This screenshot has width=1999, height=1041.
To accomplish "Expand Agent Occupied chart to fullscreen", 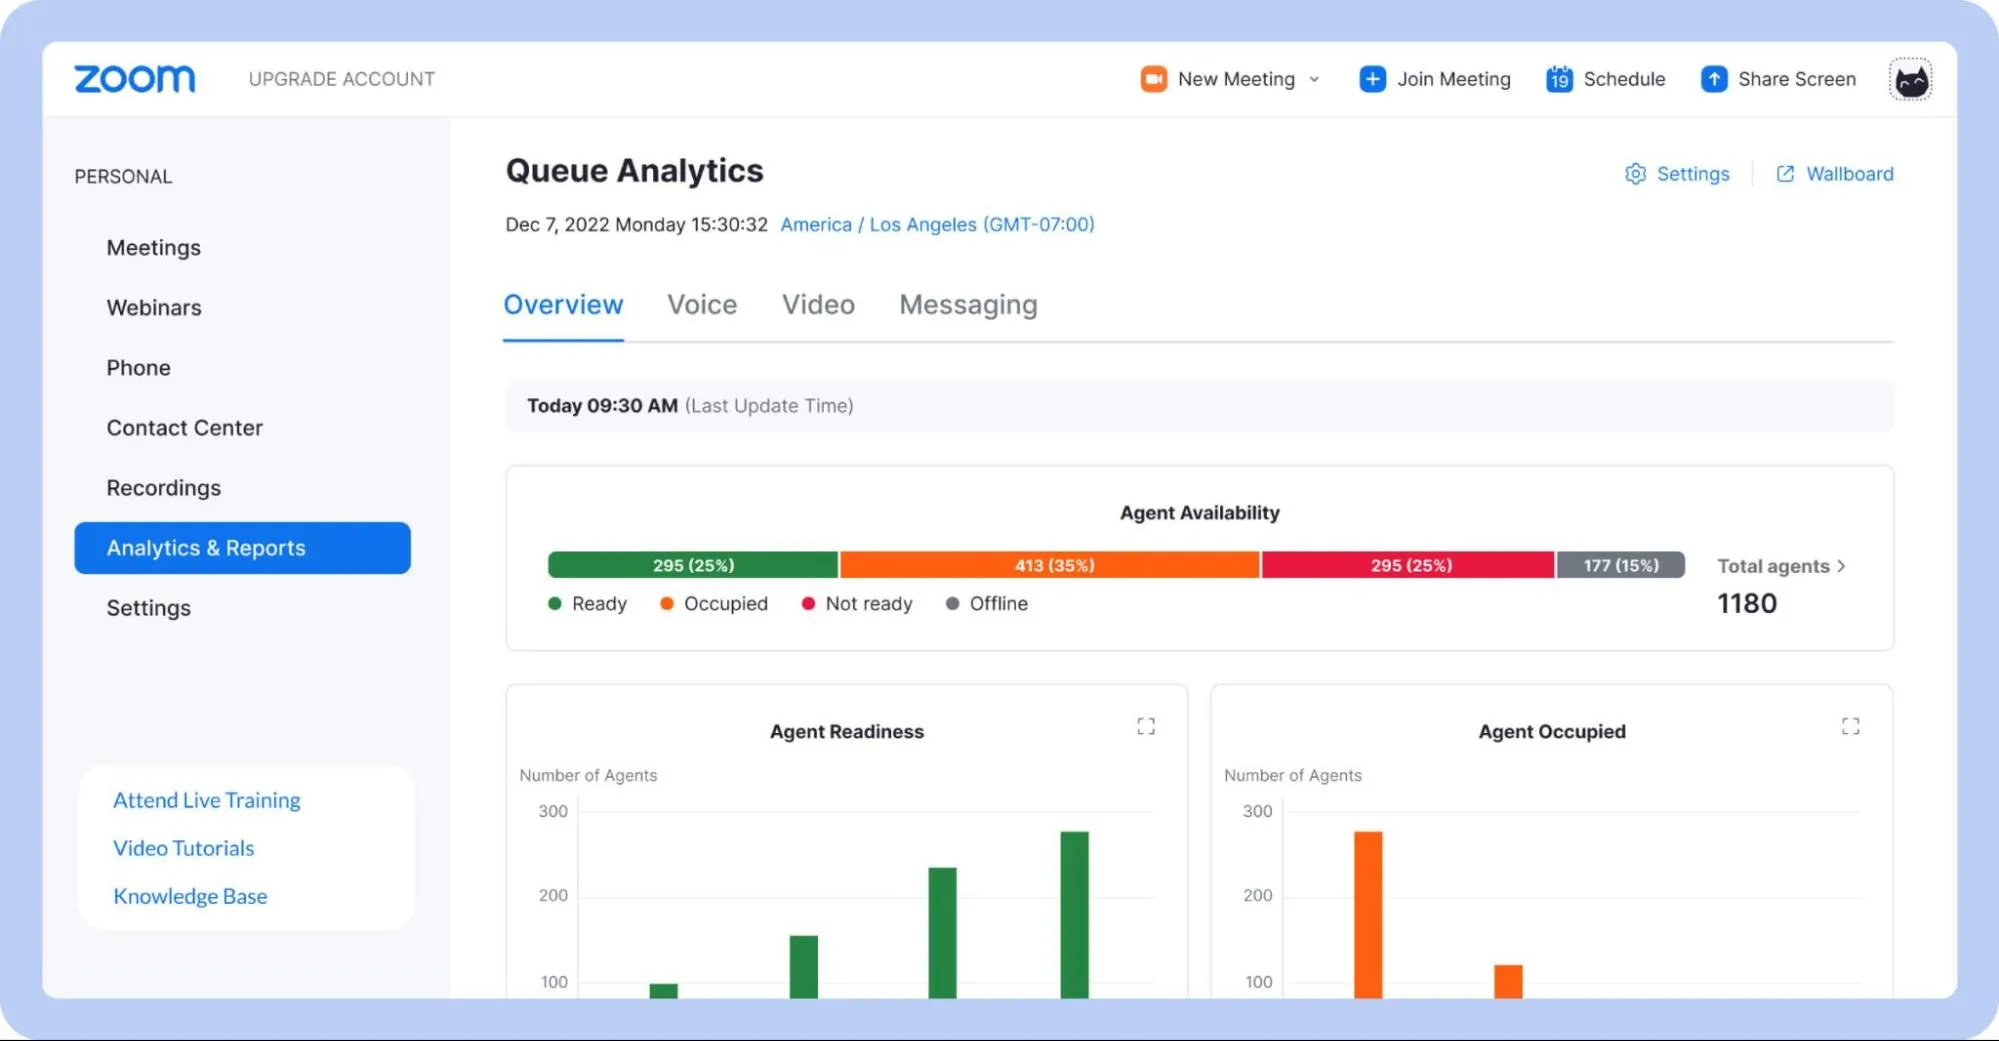I will tap(1851, 726).
